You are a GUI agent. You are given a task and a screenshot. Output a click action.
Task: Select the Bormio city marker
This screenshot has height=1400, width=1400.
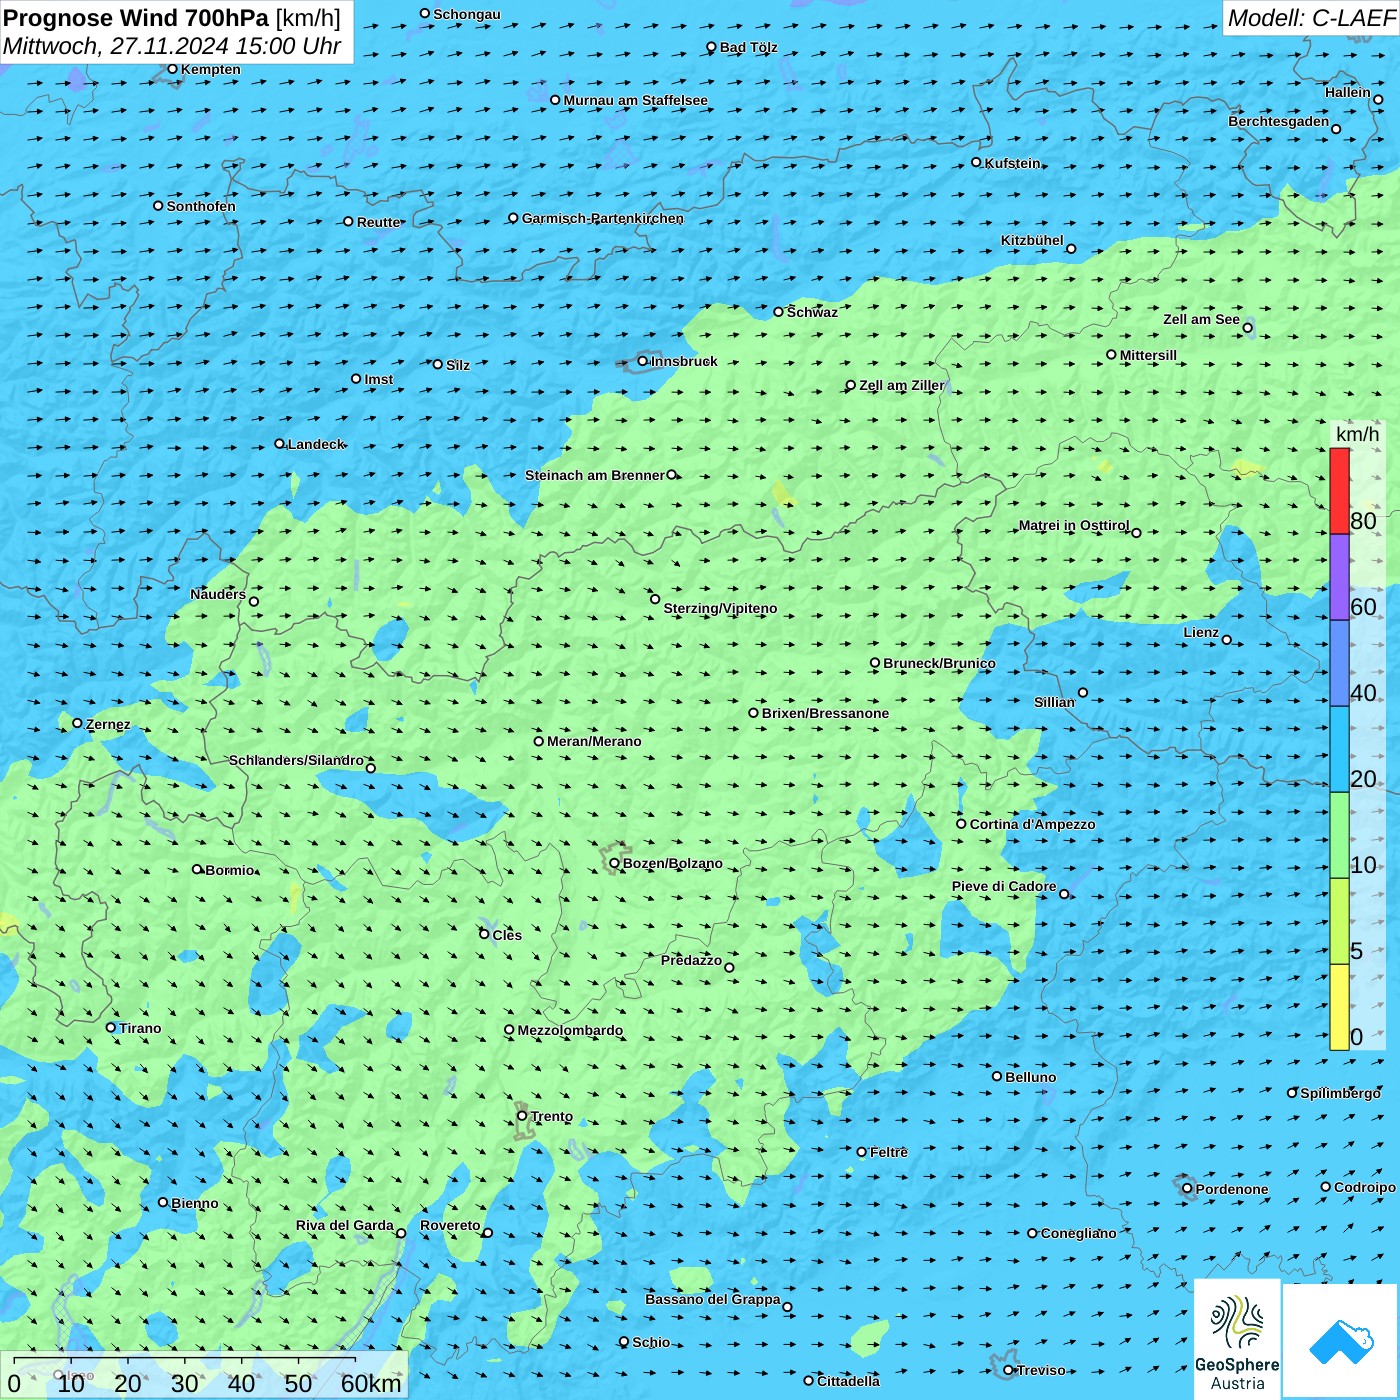[197, 869]
